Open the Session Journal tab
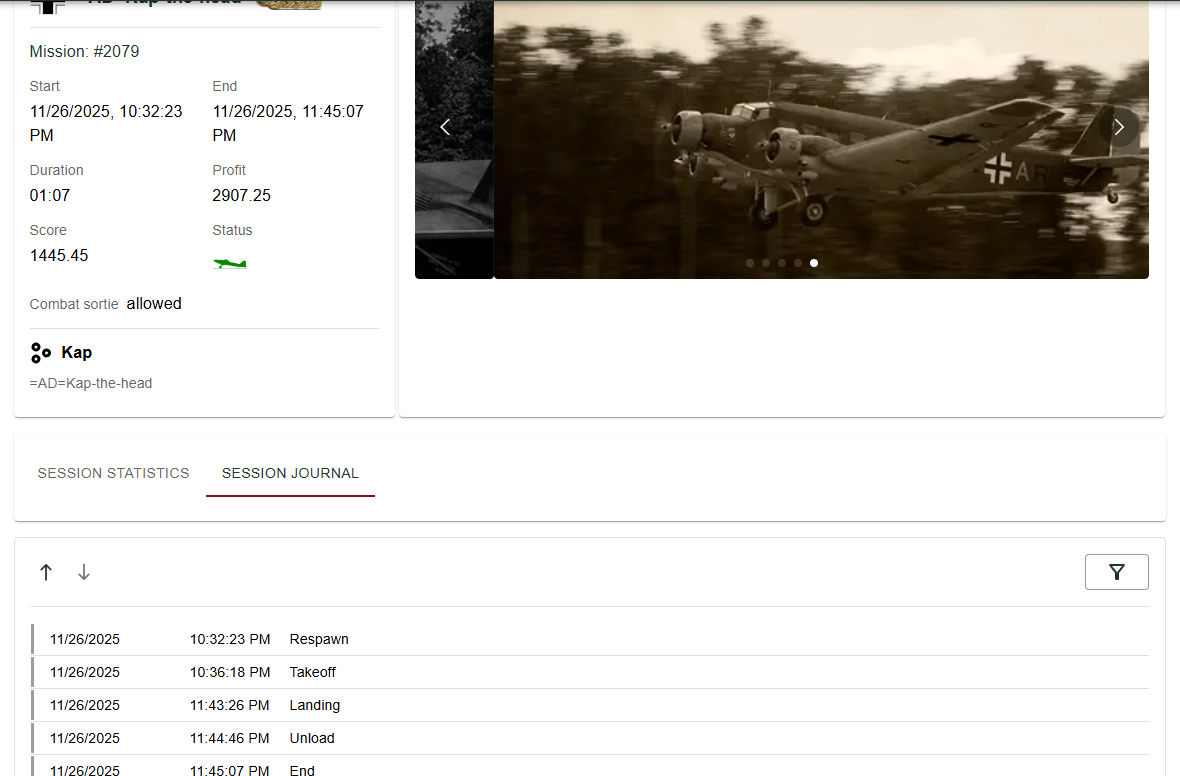This screenshot has height=776, width=1180. [x=290, y=473]
